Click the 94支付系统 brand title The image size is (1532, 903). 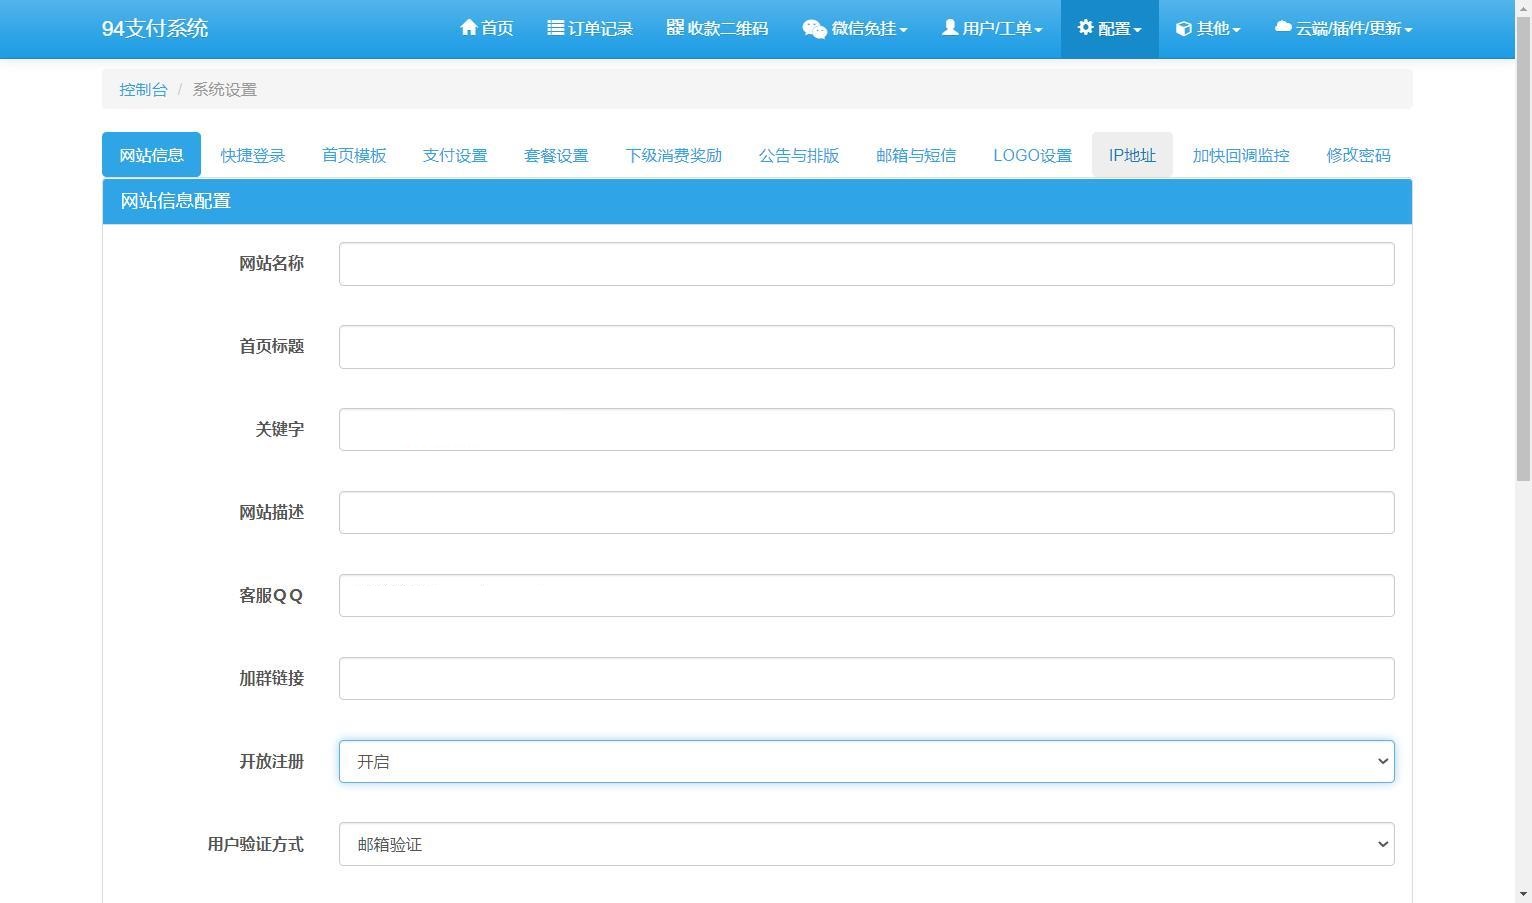point(154,28)
